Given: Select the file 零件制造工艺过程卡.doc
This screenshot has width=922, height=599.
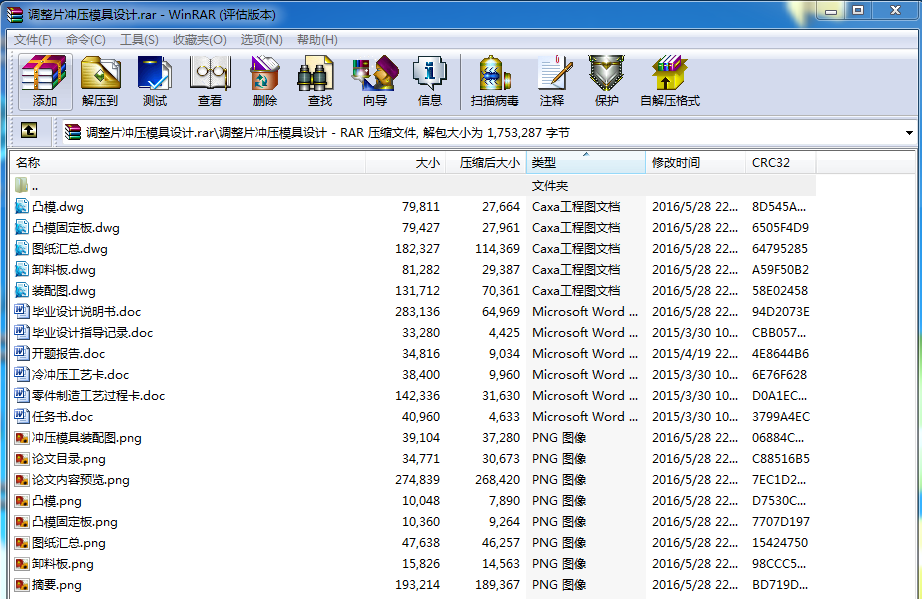Looking at the screenshot, I should 98,396.
